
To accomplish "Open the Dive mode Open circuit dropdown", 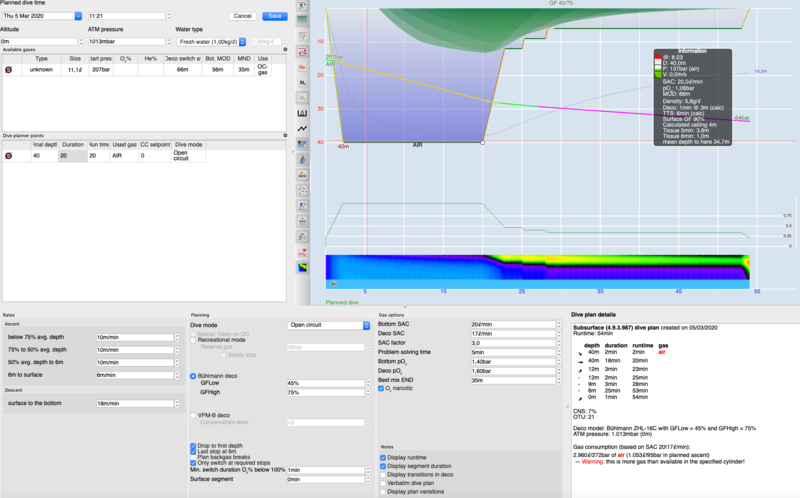I will 327,325.
